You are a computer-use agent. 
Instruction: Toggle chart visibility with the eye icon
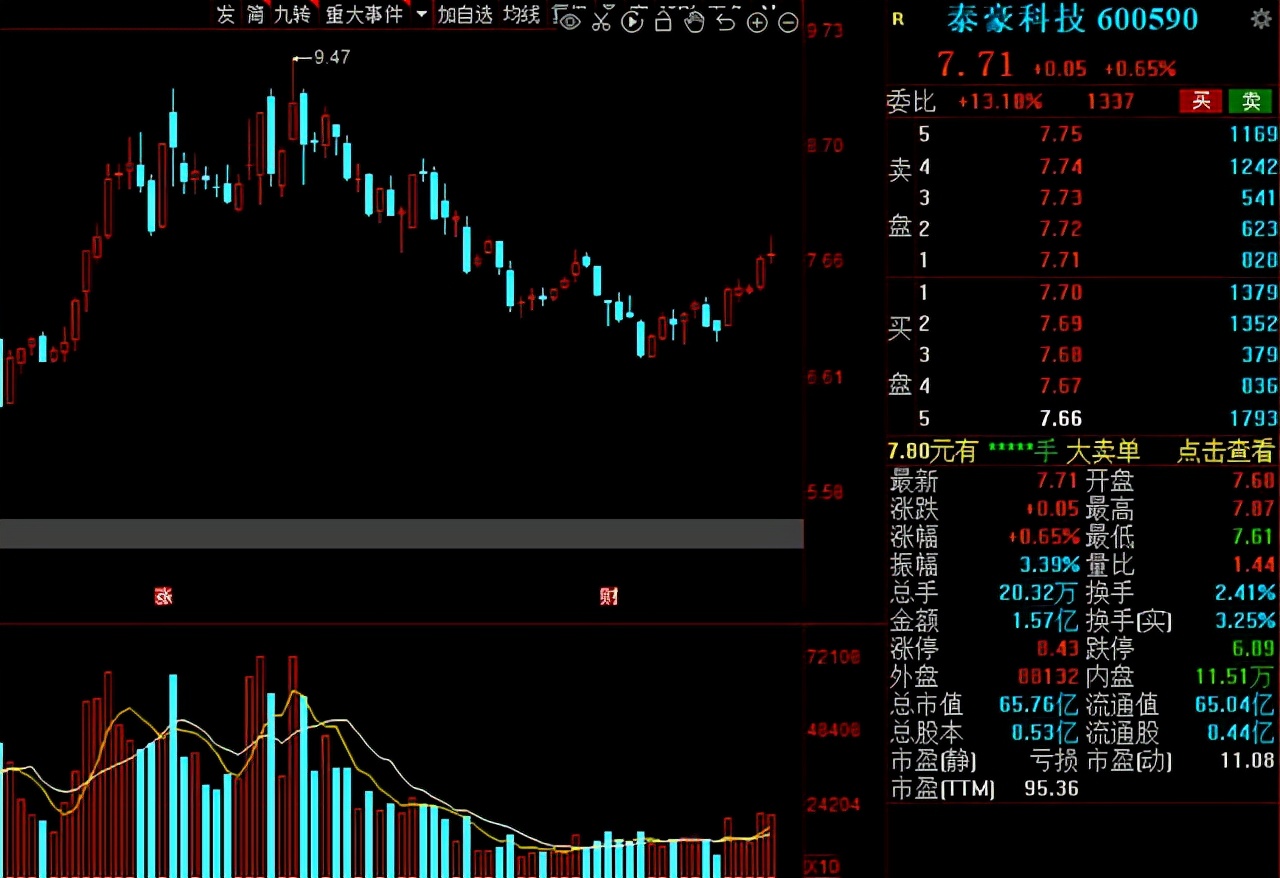tap(570, 22)
